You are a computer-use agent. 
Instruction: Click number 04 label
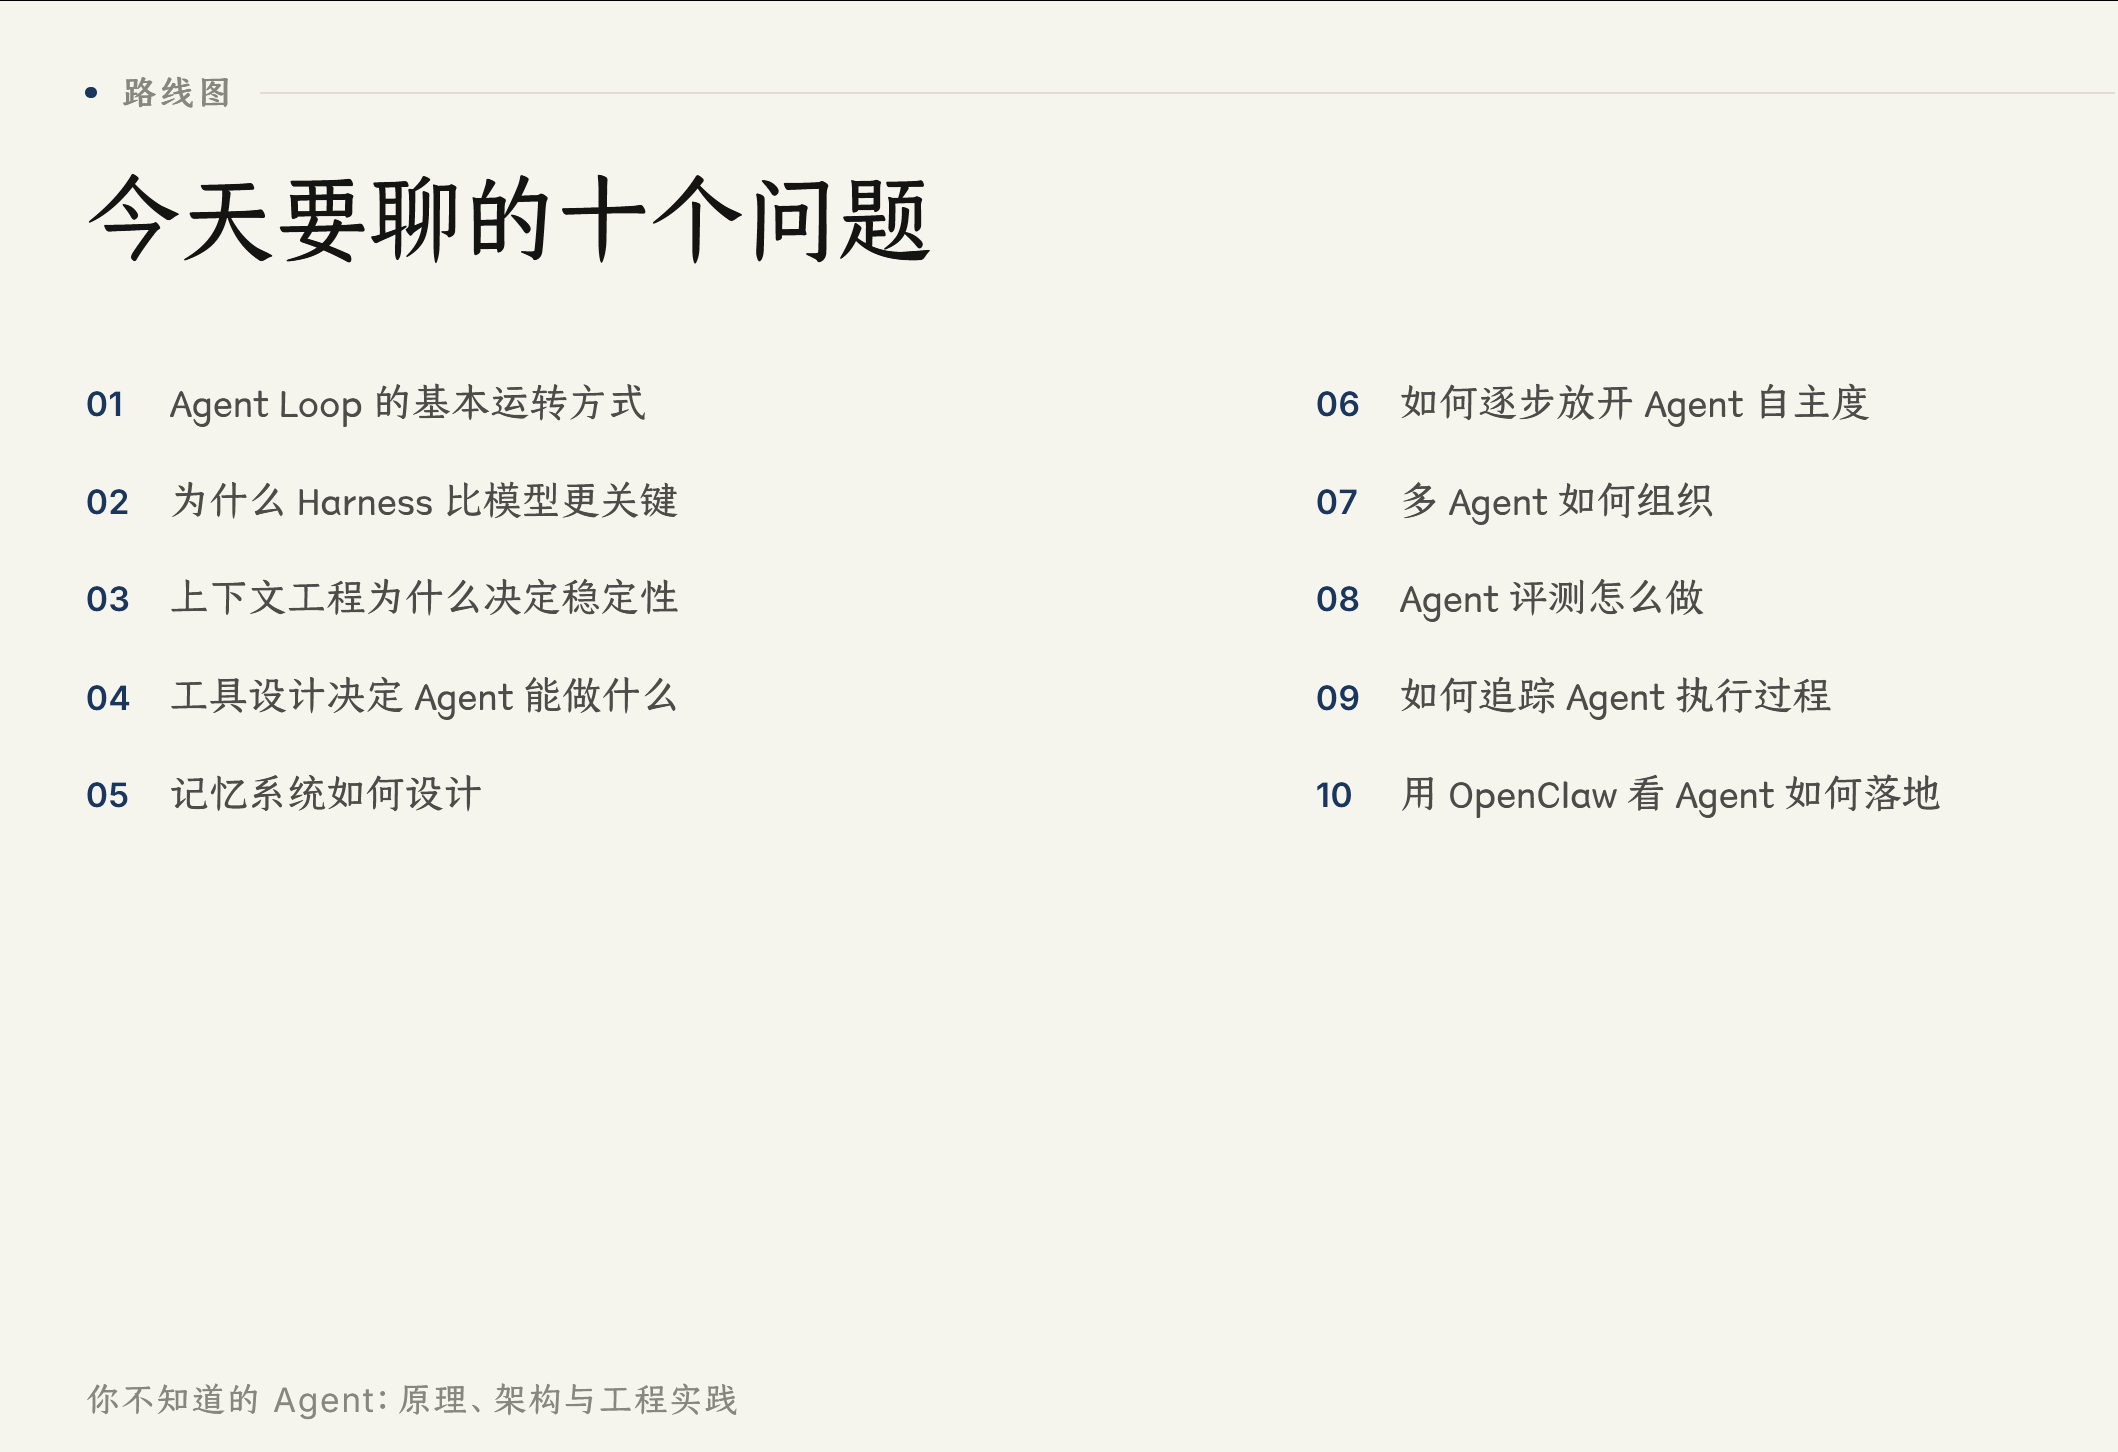point(107,699)
